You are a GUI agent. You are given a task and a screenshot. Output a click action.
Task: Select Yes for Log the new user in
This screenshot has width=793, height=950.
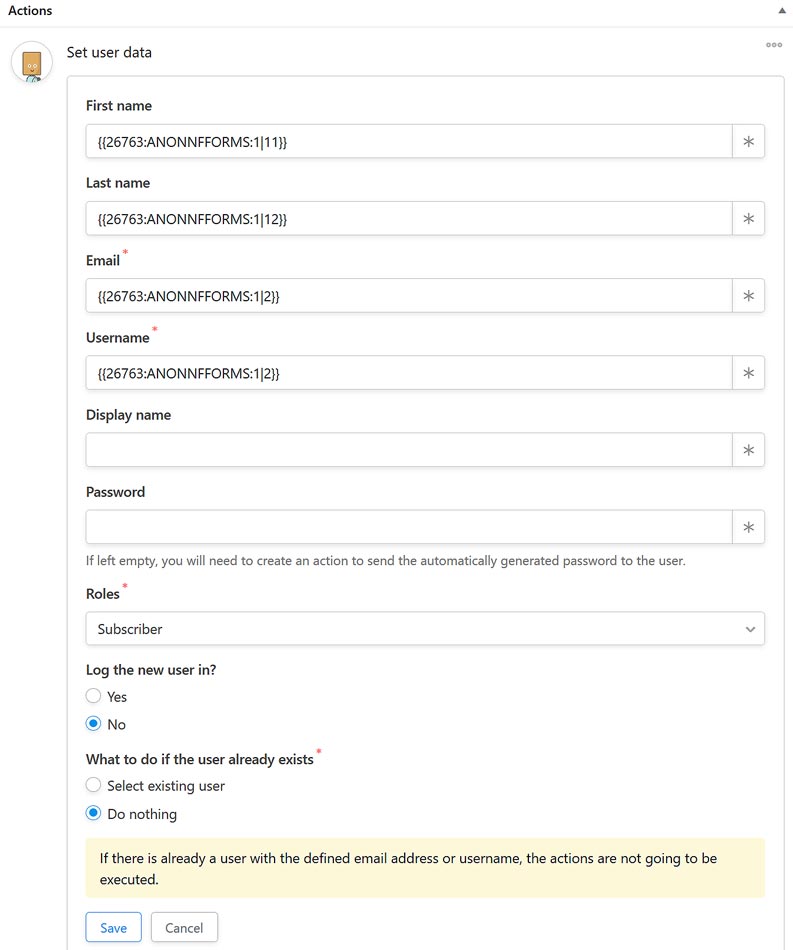93,696
